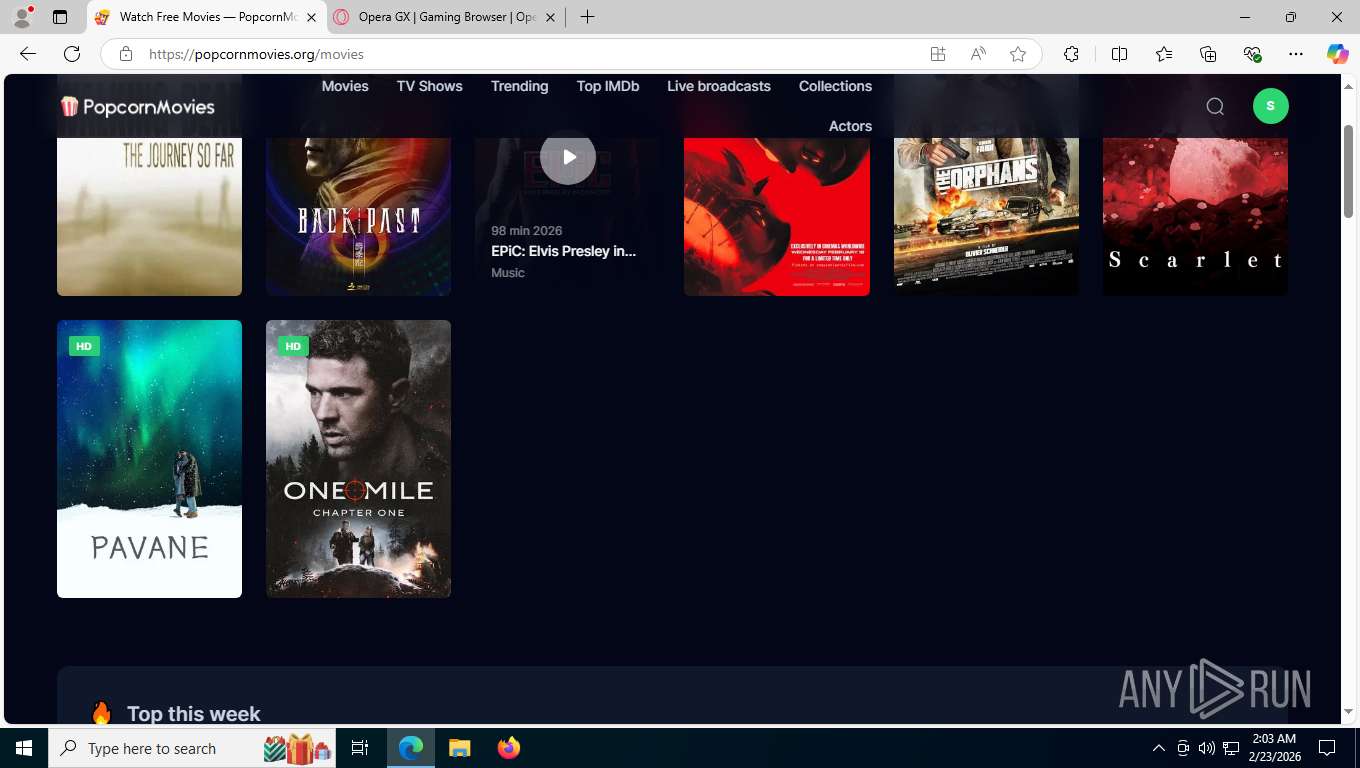Show hidden system tray icons
The height and width of the screenshot is (768, 1360).
click(1159, 748)
